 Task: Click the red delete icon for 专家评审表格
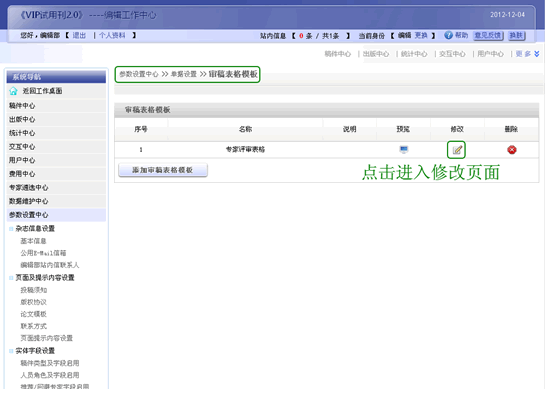click(x=511, y=150)
